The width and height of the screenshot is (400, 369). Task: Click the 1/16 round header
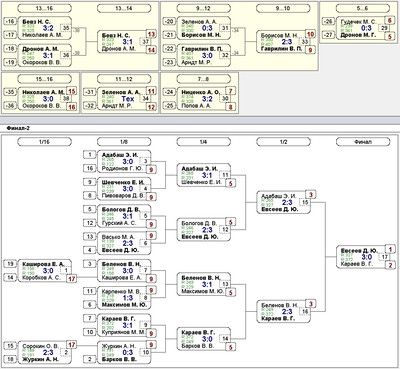pyautogui.click(x=44, y=142)
